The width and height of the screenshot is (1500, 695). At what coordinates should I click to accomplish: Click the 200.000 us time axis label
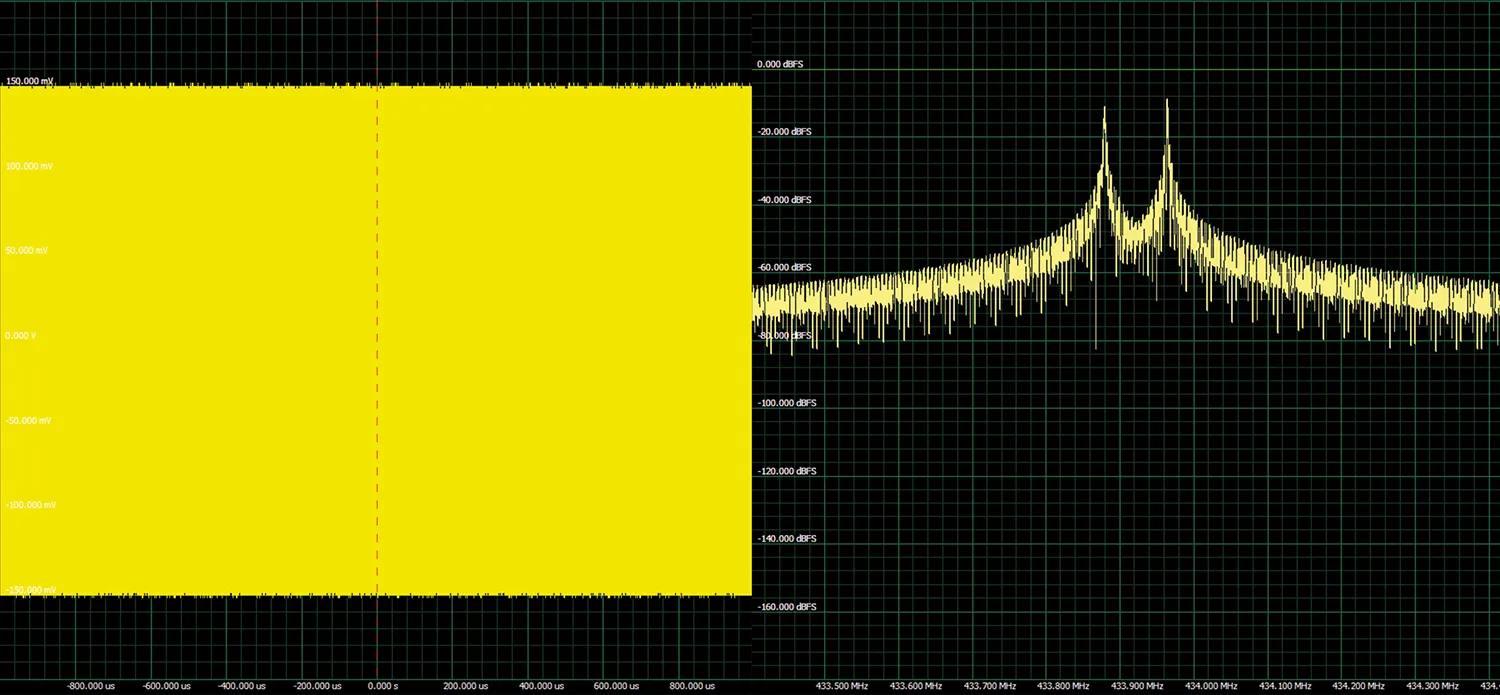coord(467,687)
